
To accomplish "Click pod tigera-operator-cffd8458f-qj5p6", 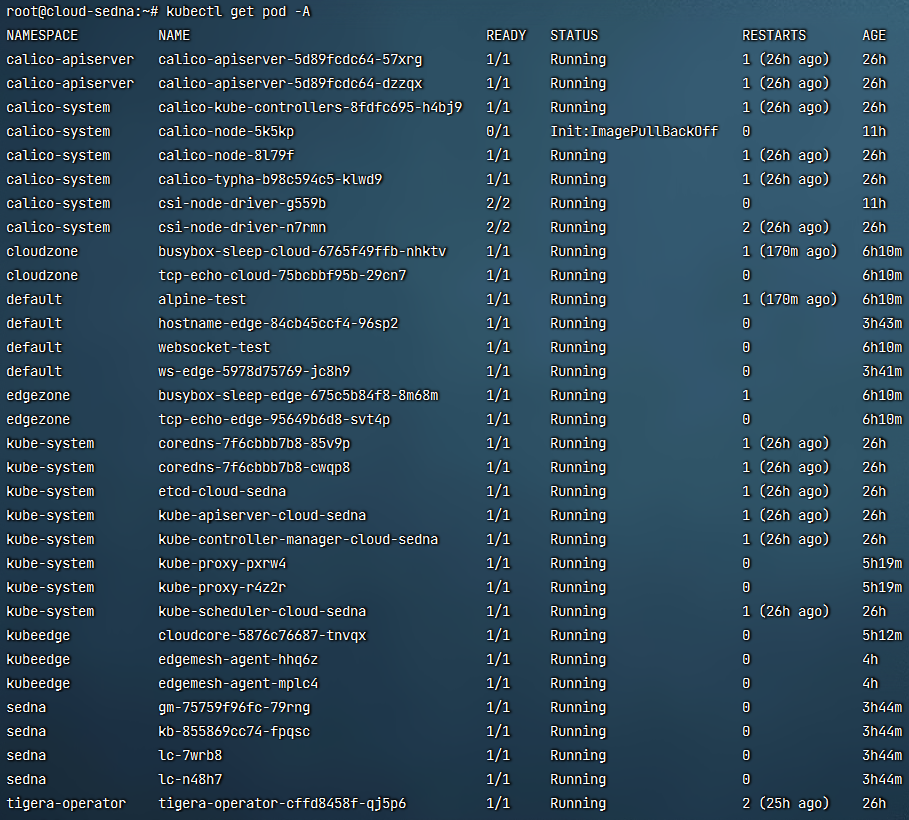I will point(282,804).
